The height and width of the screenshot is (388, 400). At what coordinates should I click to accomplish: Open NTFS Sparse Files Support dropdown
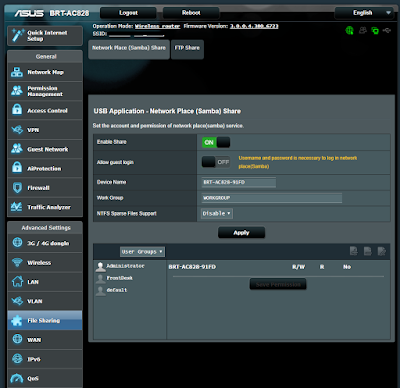pos(217,213)
